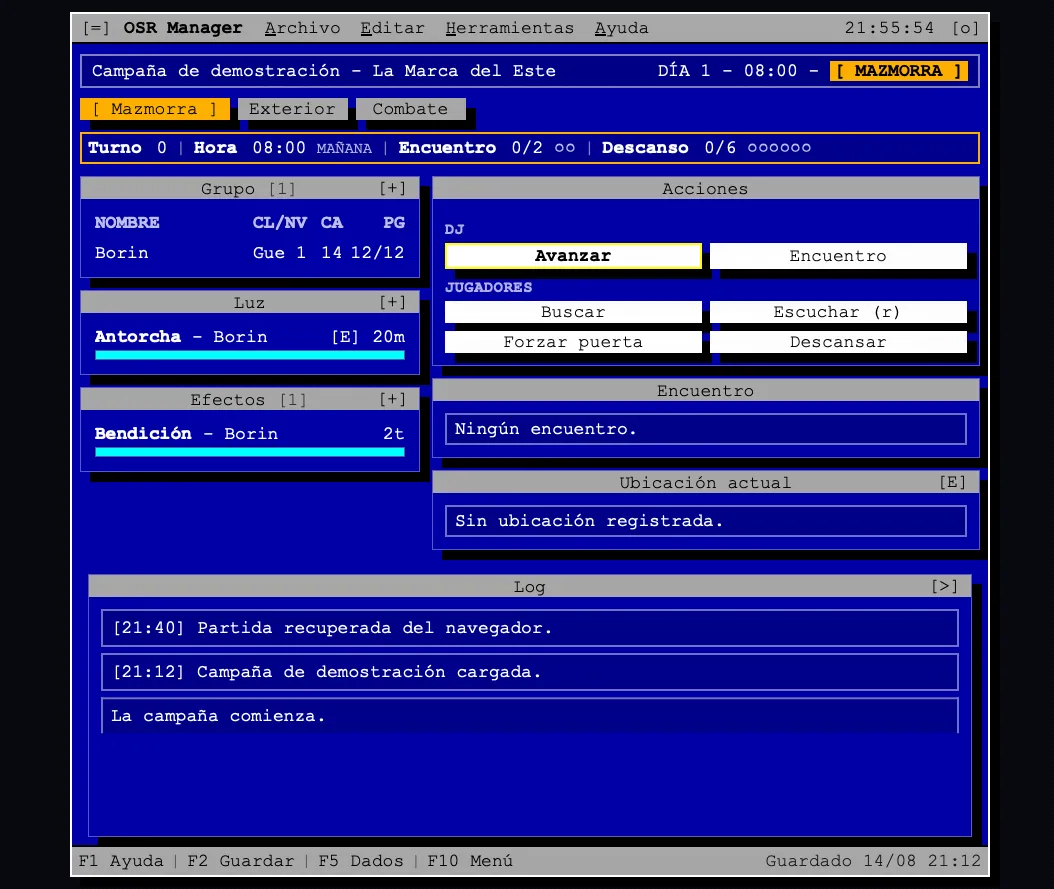Click F2 Guardar in status bar
This screenshot has width=1054, height=889.
point(241,861)
